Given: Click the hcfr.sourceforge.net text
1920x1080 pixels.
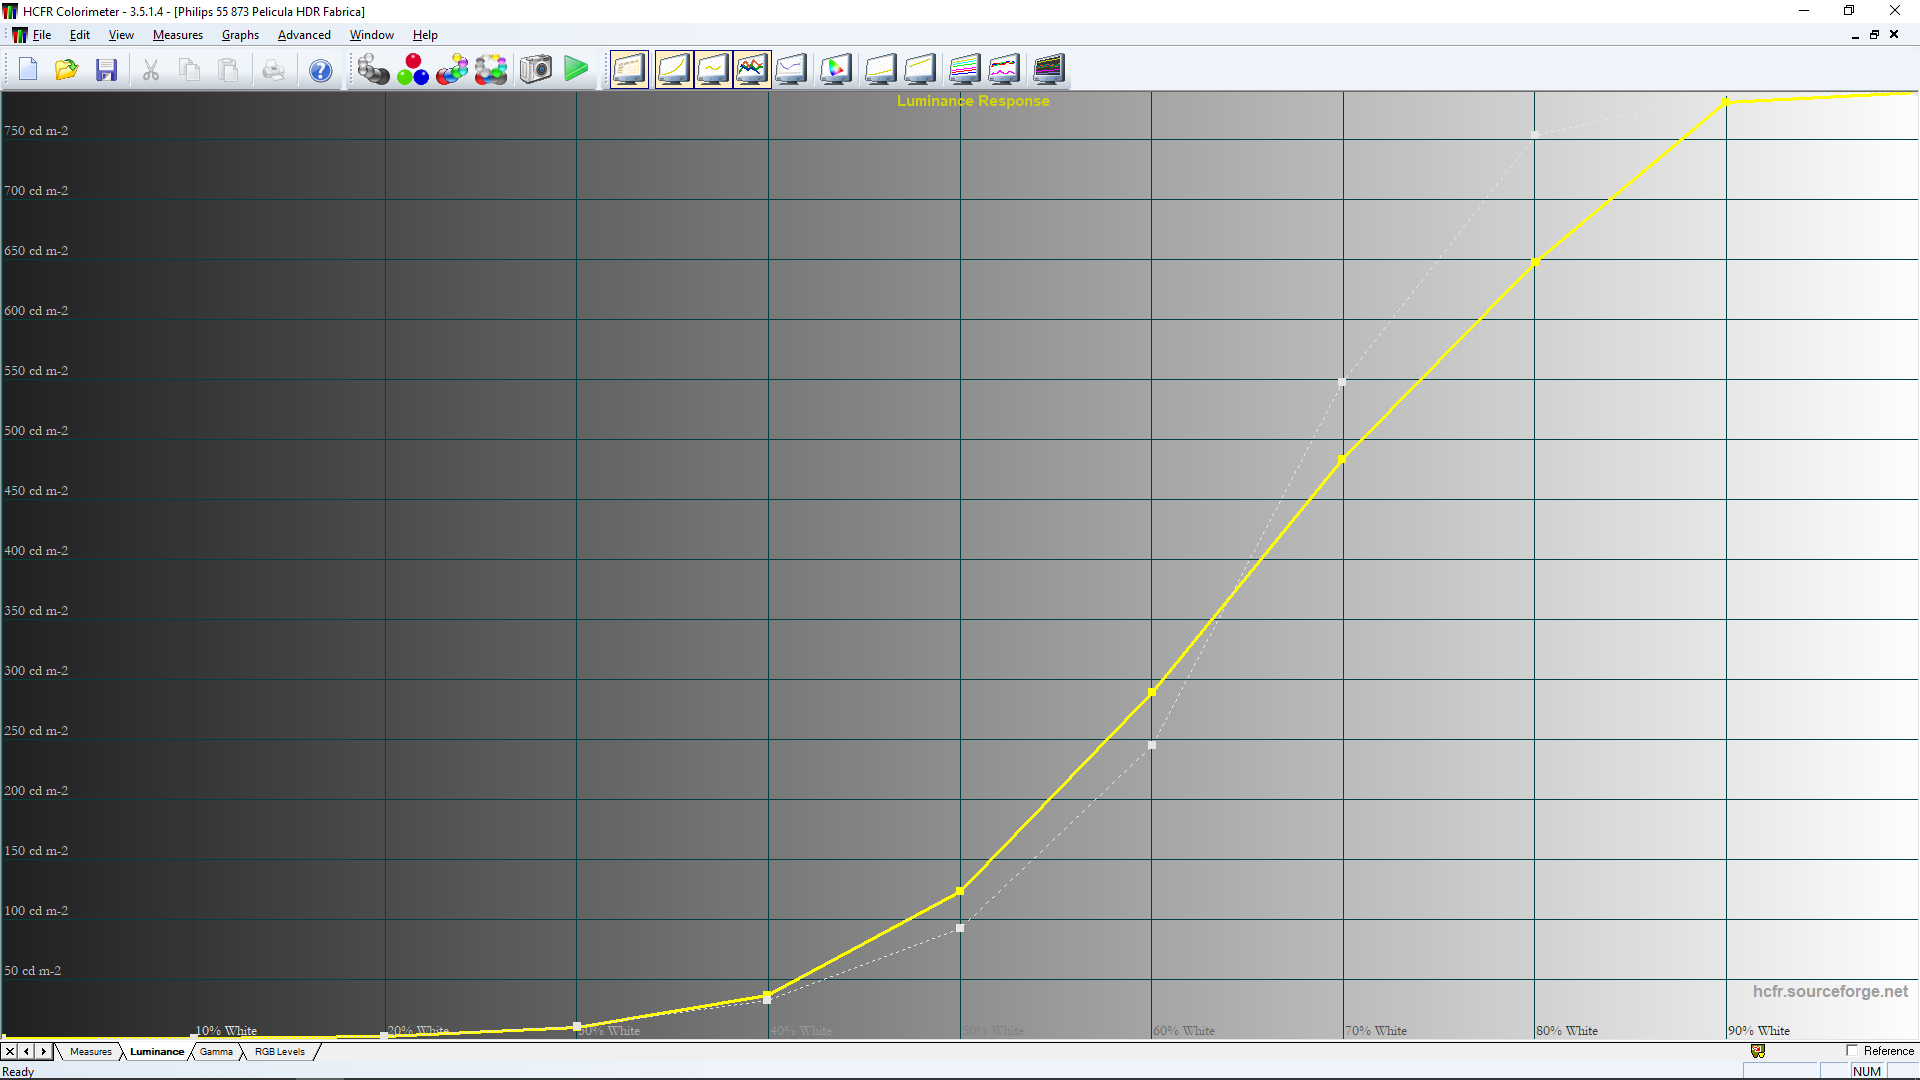Looking at the screenshot, I should tap(1830, 991).
